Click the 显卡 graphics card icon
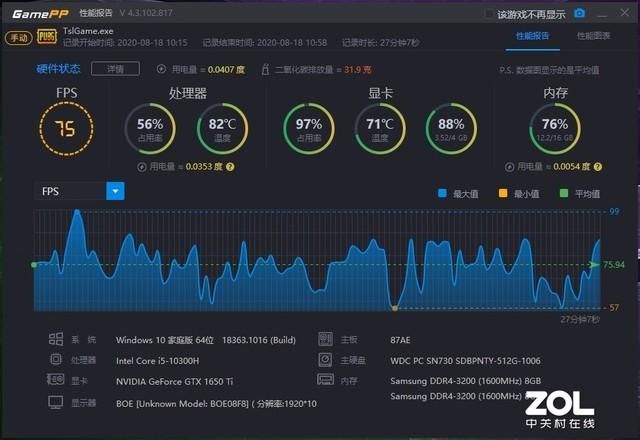640x440 pixels. tap(56, 380)
